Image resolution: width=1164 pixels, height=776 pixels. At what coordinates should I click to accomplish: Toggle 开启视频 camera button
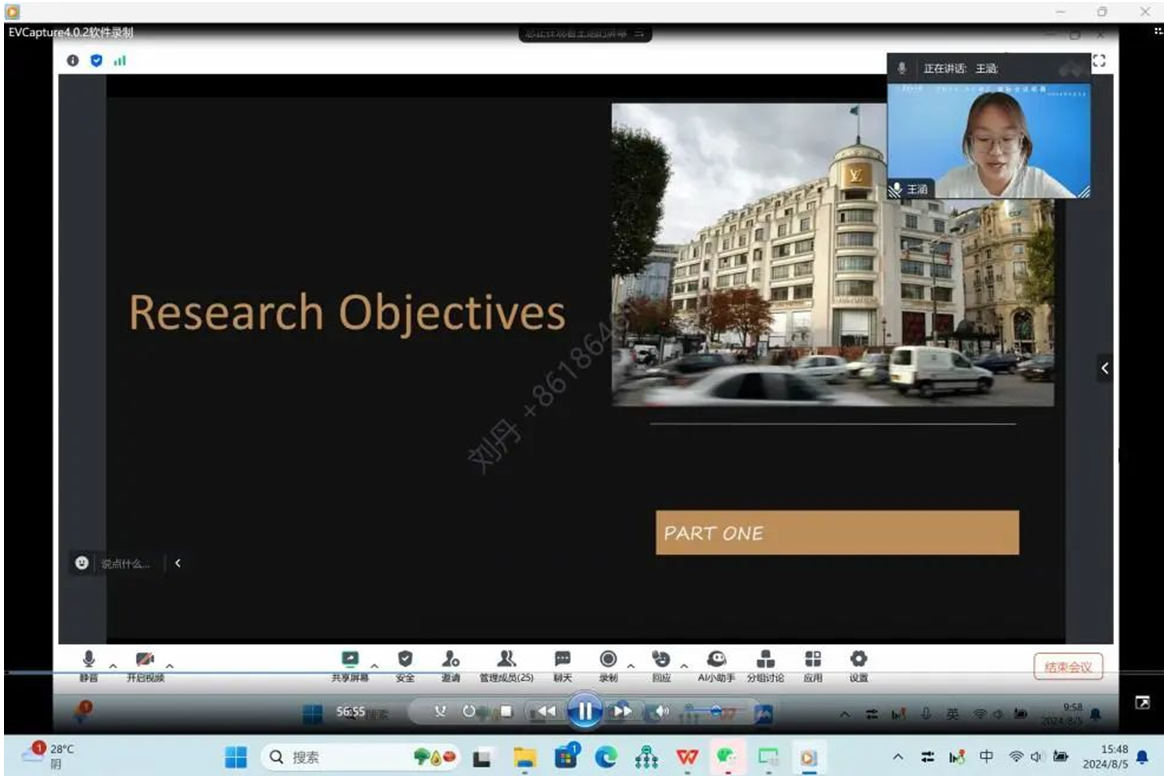pos(145,660)
